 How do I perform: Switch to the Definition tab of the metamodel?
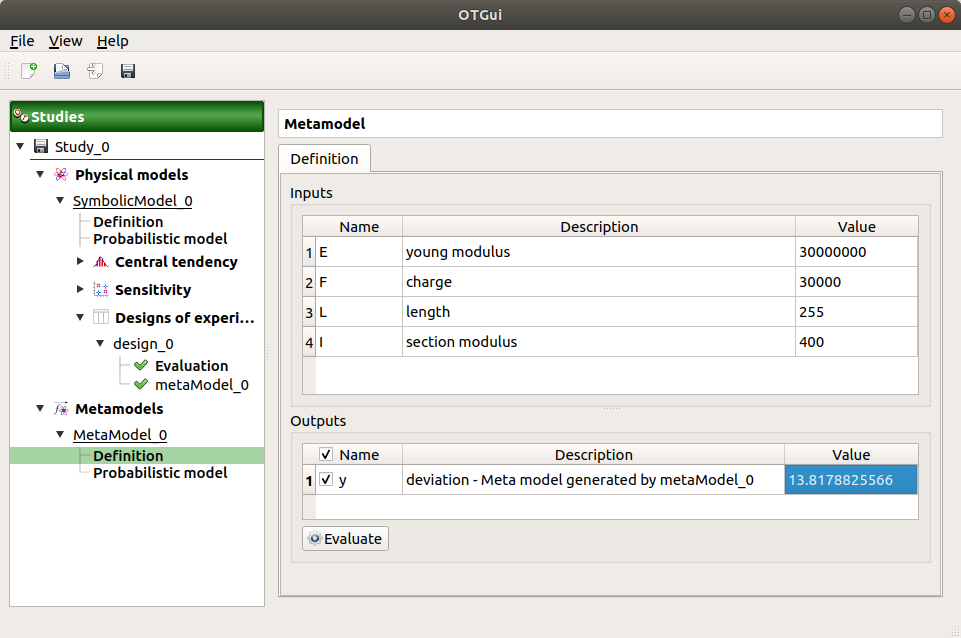[x=324, y=158]
